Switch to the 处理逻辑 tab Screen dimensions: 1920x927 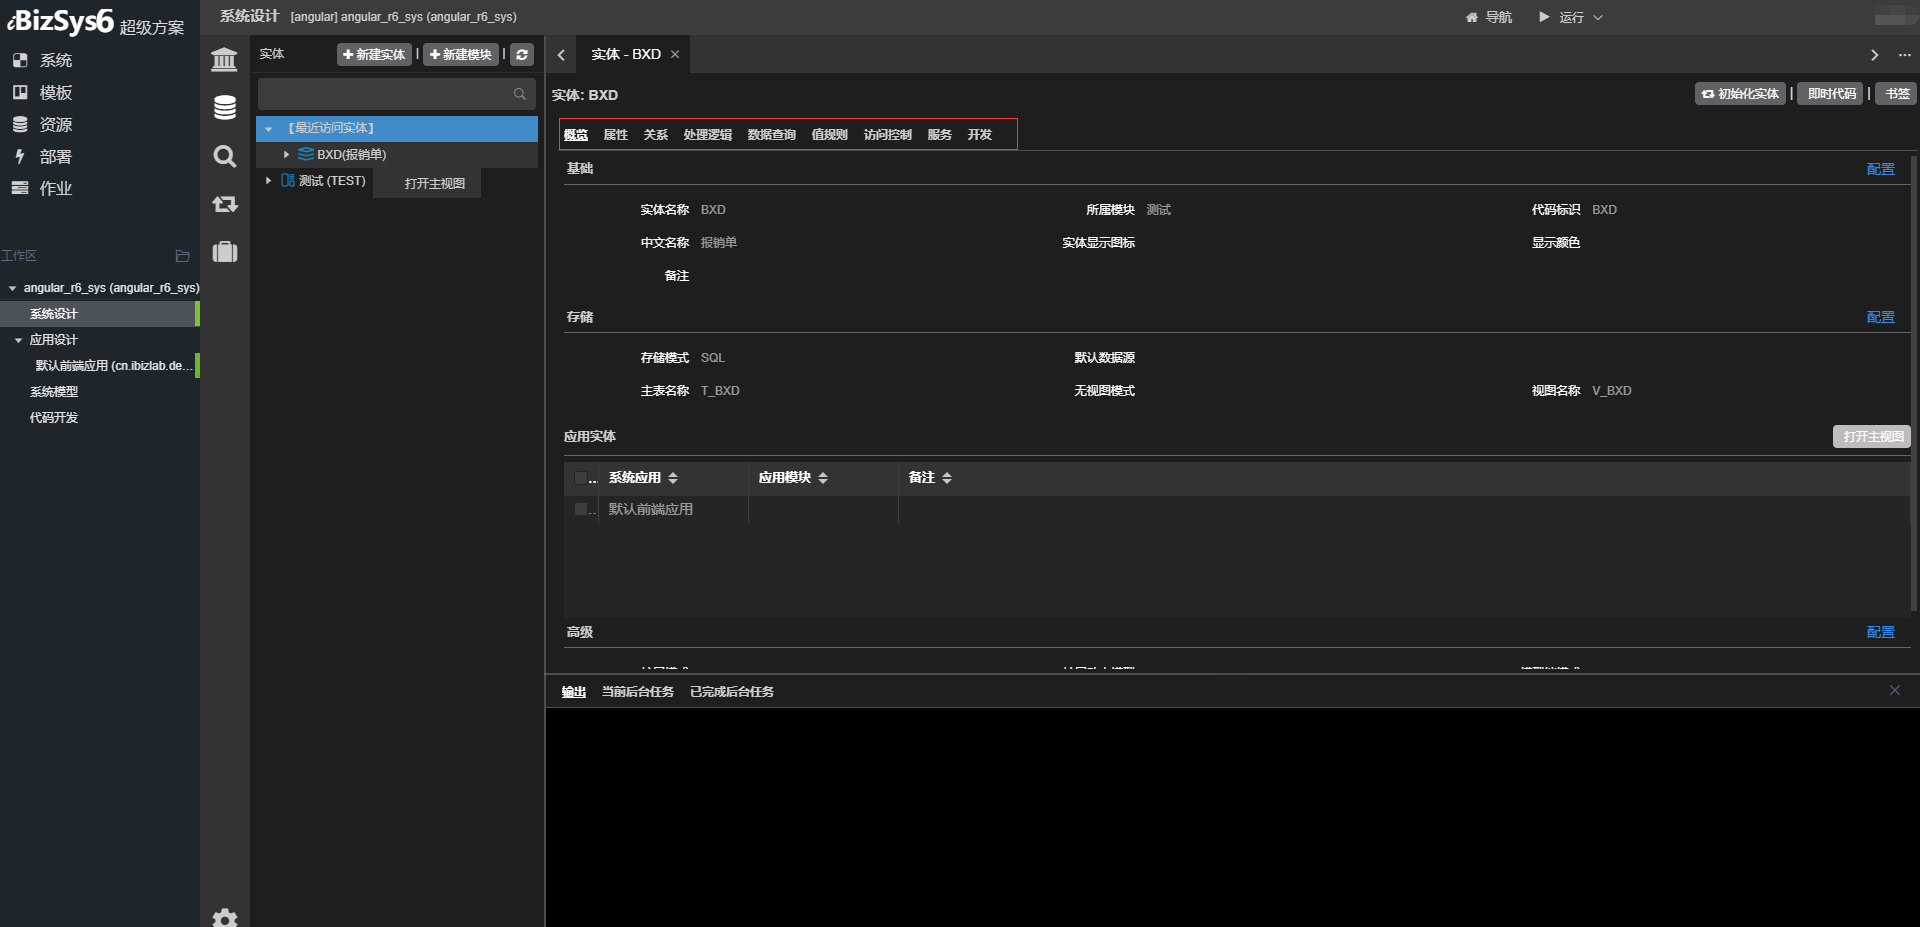(x=708, y=135)
